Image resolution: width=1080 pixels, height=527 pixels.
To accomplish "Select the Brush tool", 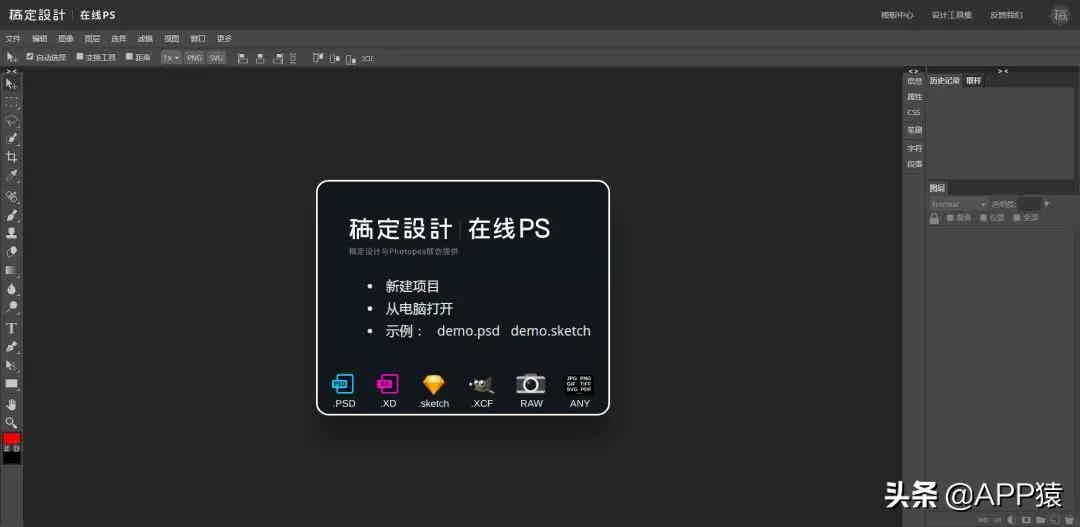I will point(11,215).
